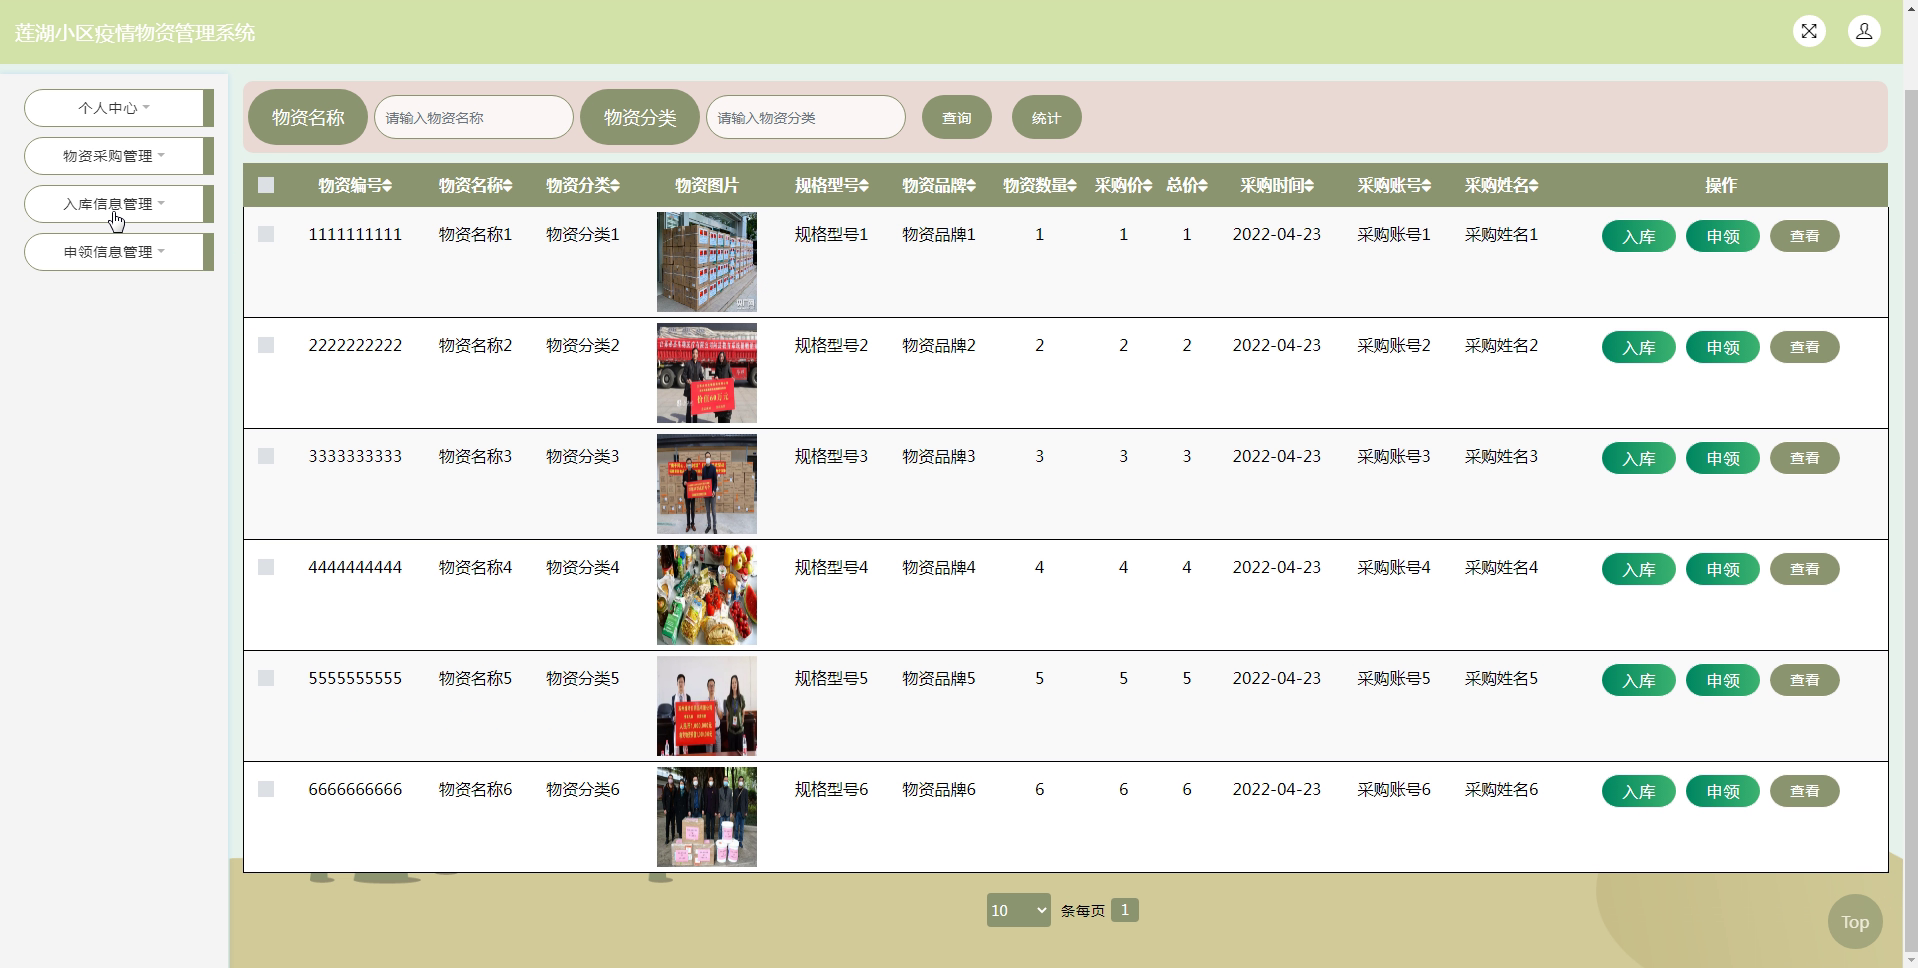
Task: Sort by 物资分类 column arrows
Action: pos(615,185)
